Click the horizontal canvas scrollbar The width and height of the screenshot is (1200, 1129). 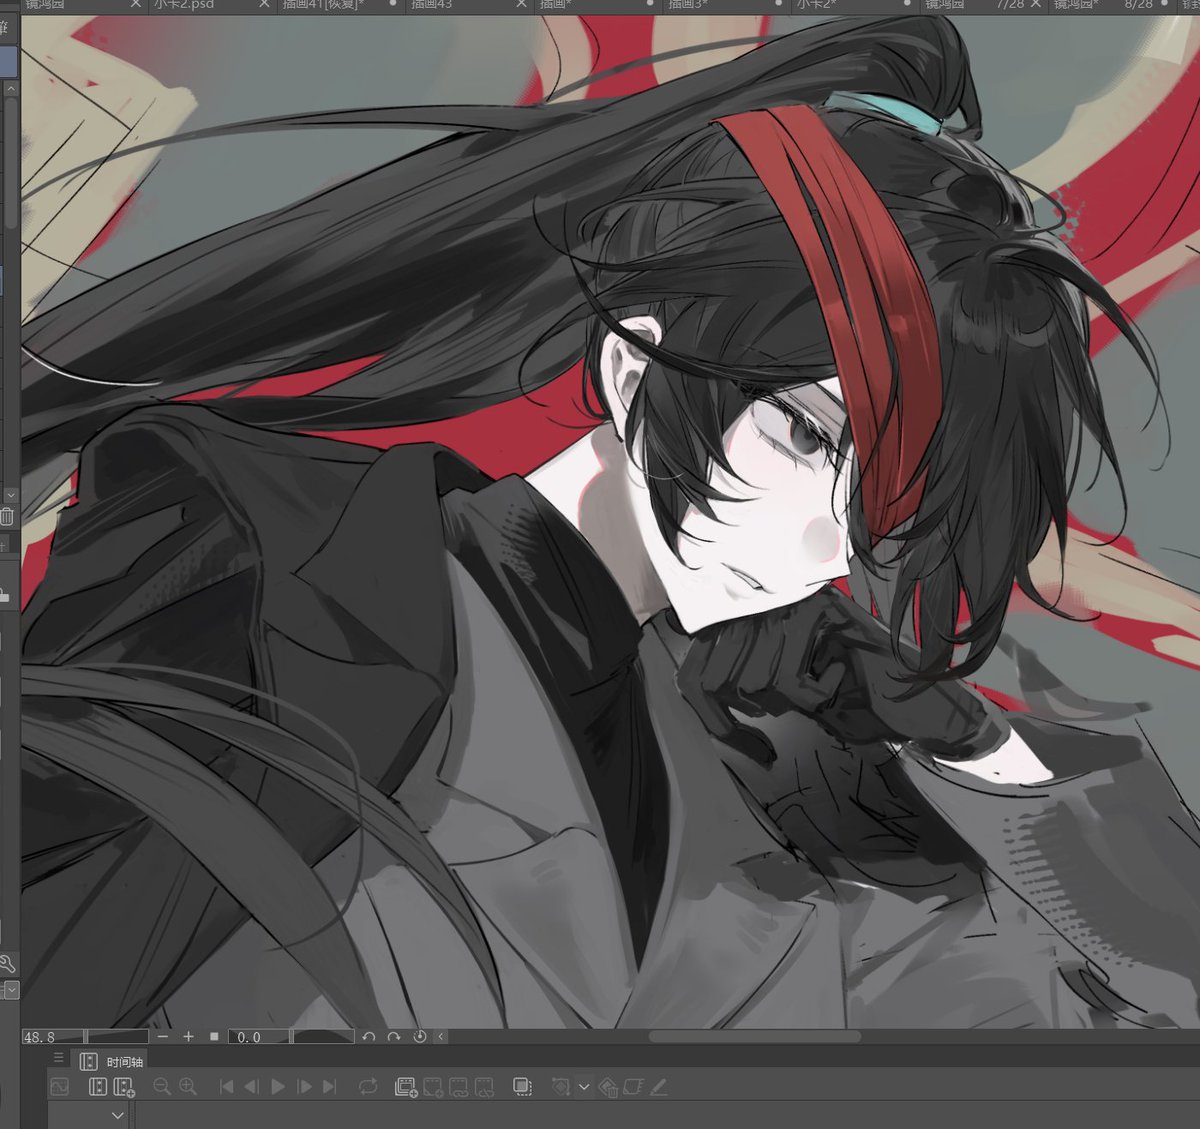point(754,1037)
